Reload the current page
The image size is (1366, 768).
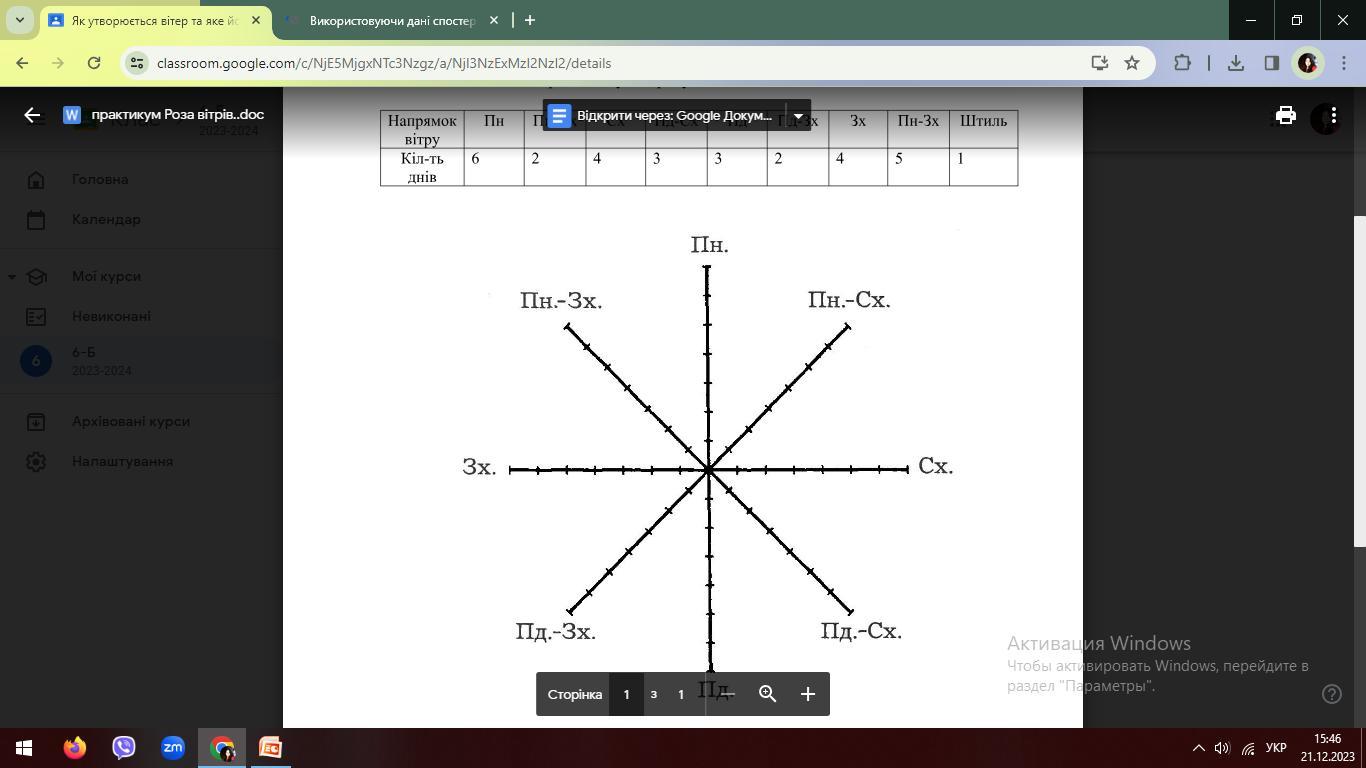click(x=94, y=63)
